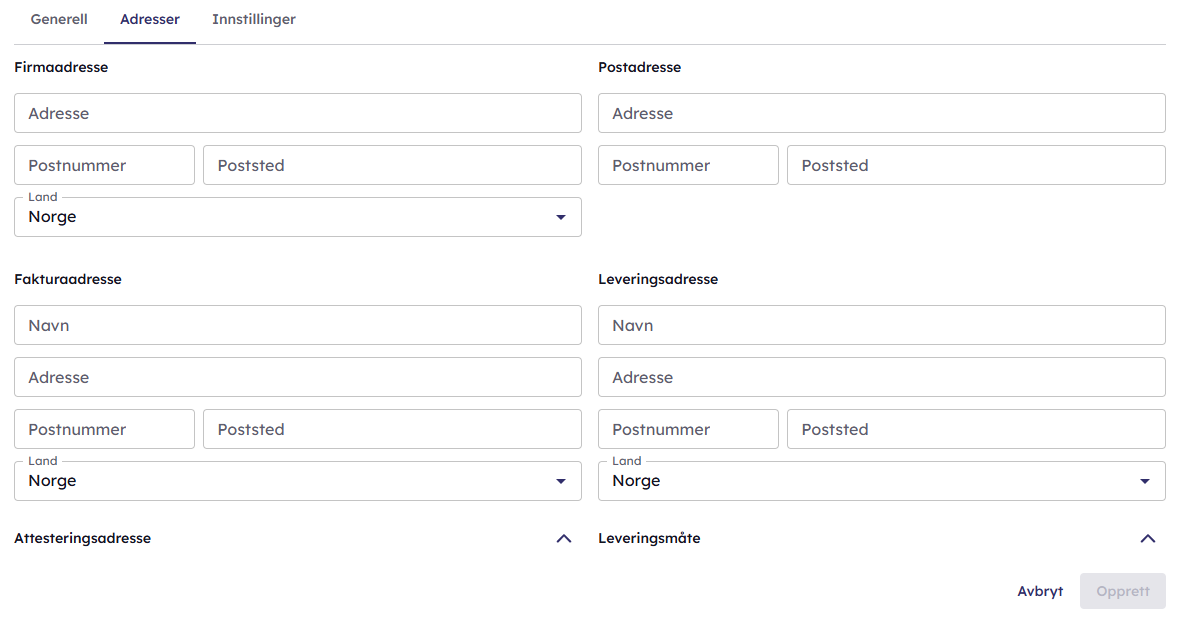Viewport: 1178px width, 626px height.
Task: Open Land dropdown under Leveringsadresse
Action: [881, 481]
